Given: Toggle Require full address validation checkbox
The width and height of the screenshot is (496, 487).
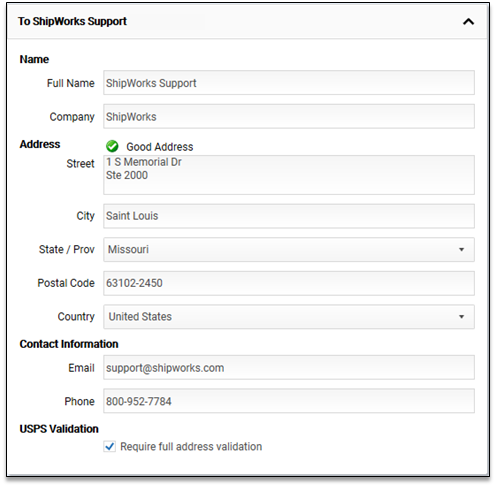Looking at the screenshot, I should tap(110, 446).
